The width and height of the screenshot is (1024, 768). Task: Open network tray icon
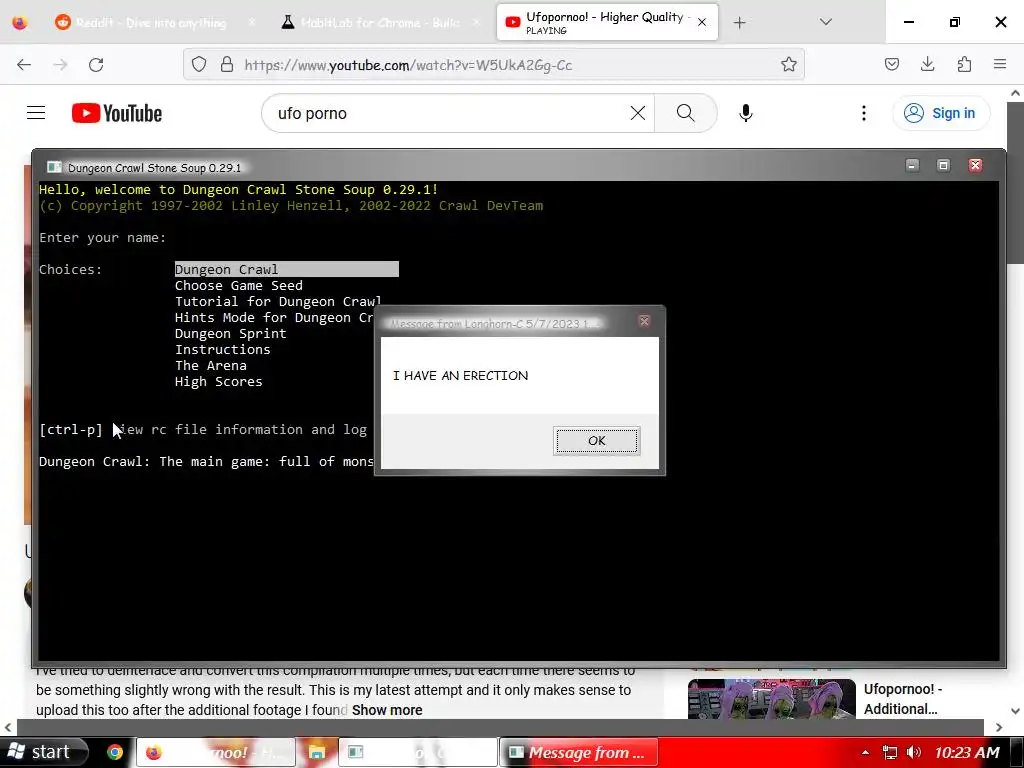pyautogui.click(x=889, y=752)
